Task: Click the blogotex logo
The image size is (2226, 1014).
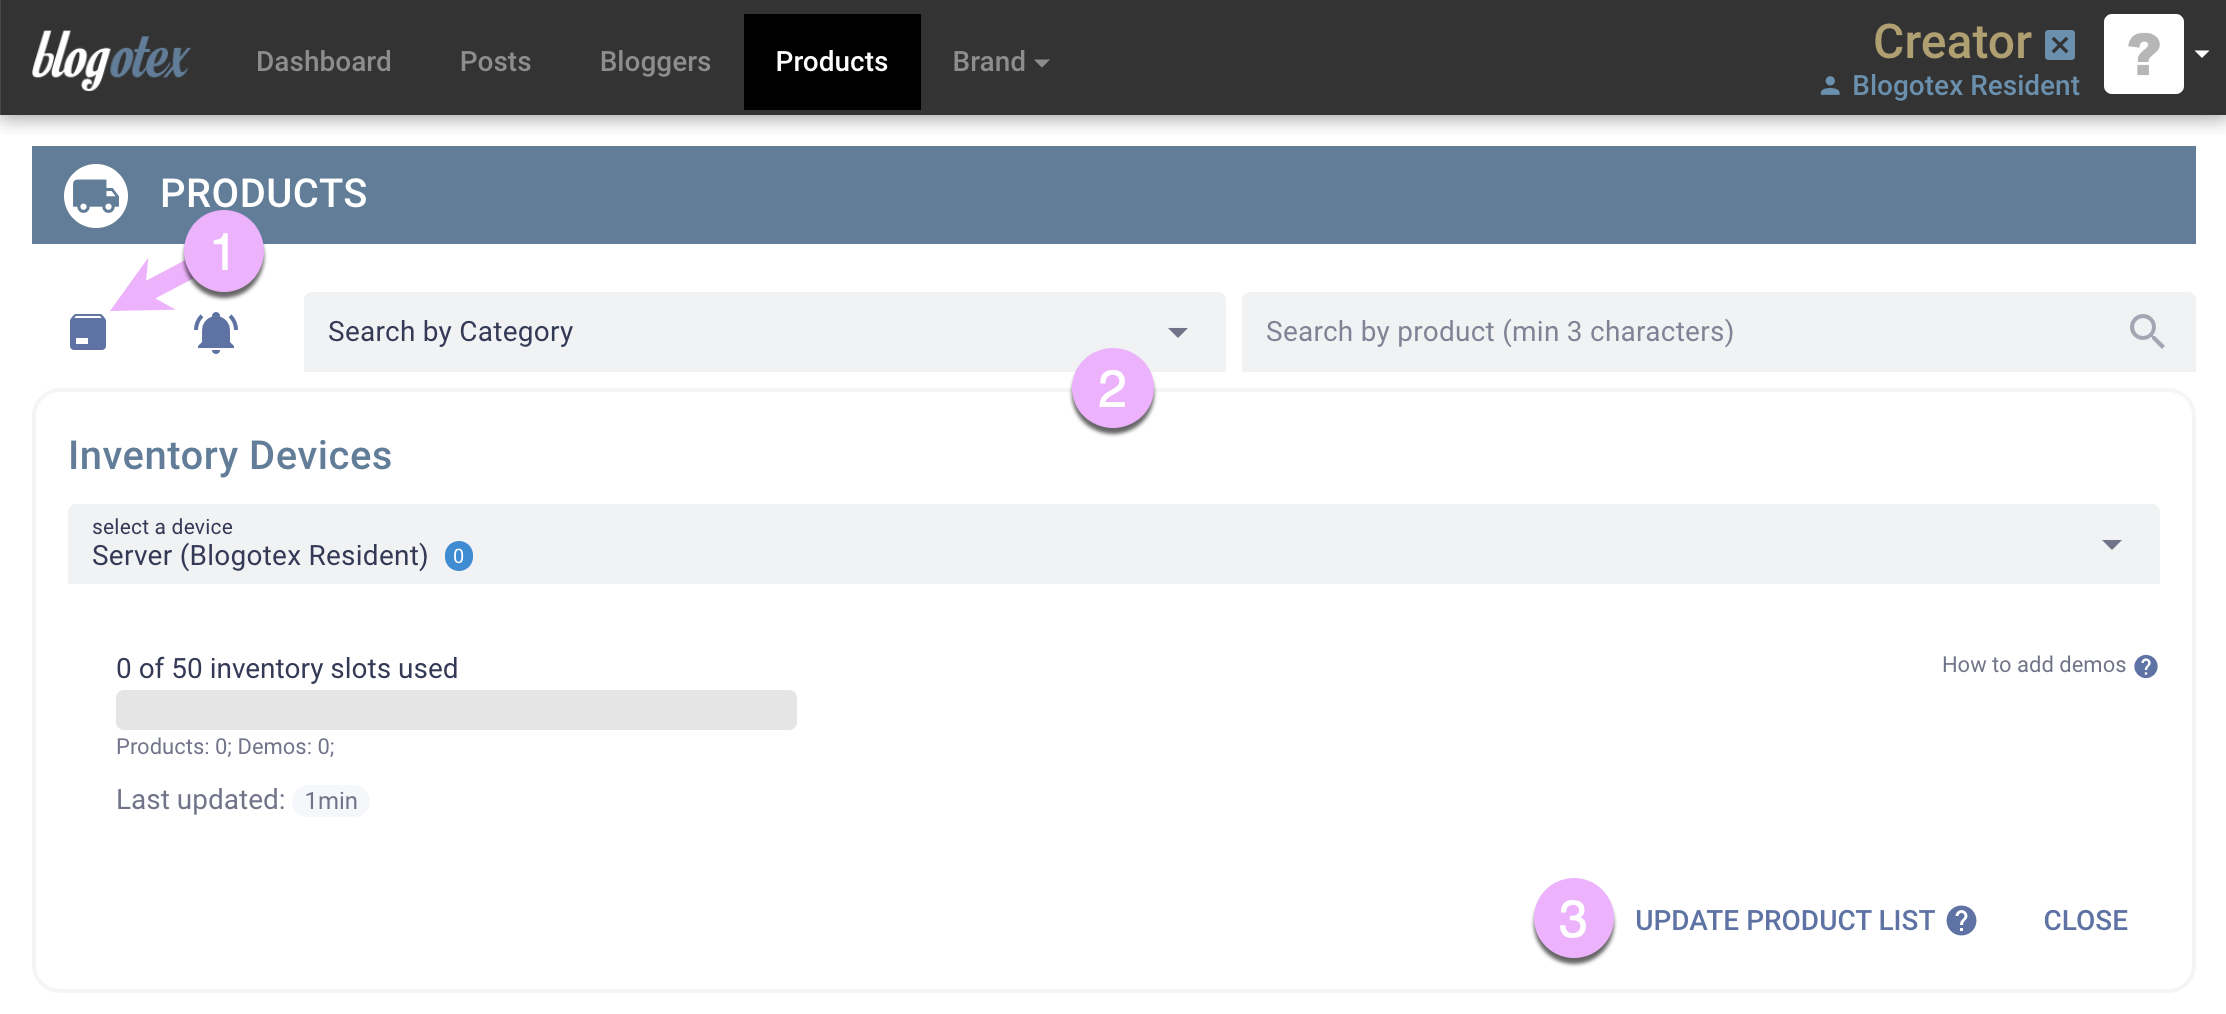Action: tap(110, 58)
